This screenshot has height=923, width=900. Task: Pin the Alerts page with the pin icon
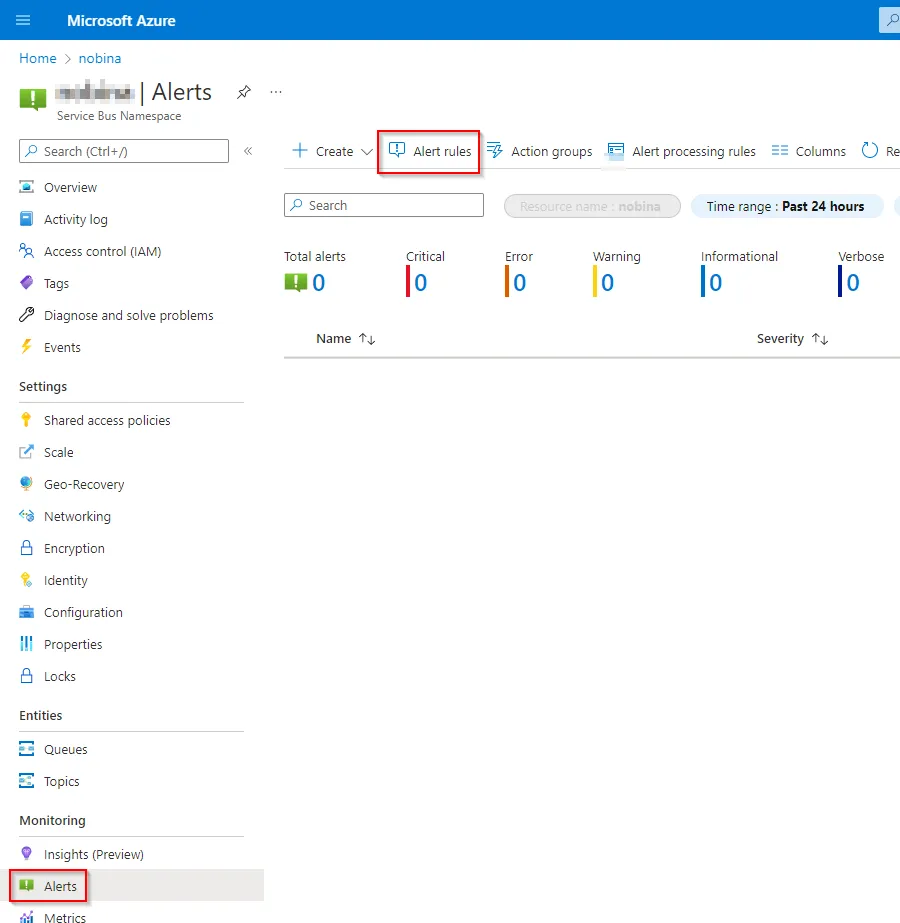(244, 92)
